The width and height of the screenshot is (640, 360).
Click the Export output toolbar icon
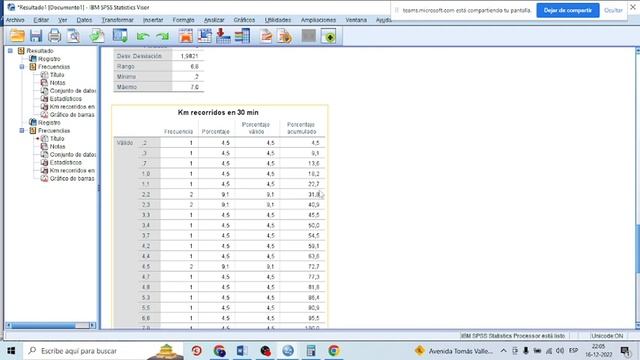[97, 36]
